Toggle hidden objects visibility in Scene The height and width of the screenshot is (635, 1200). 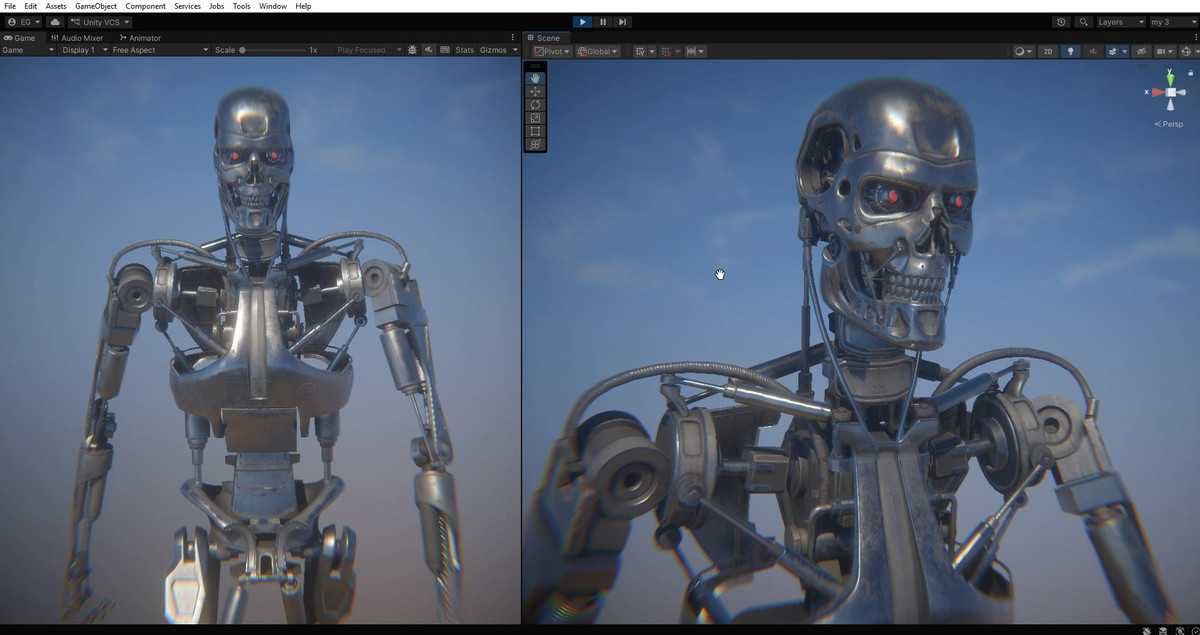coord(1141,51)
